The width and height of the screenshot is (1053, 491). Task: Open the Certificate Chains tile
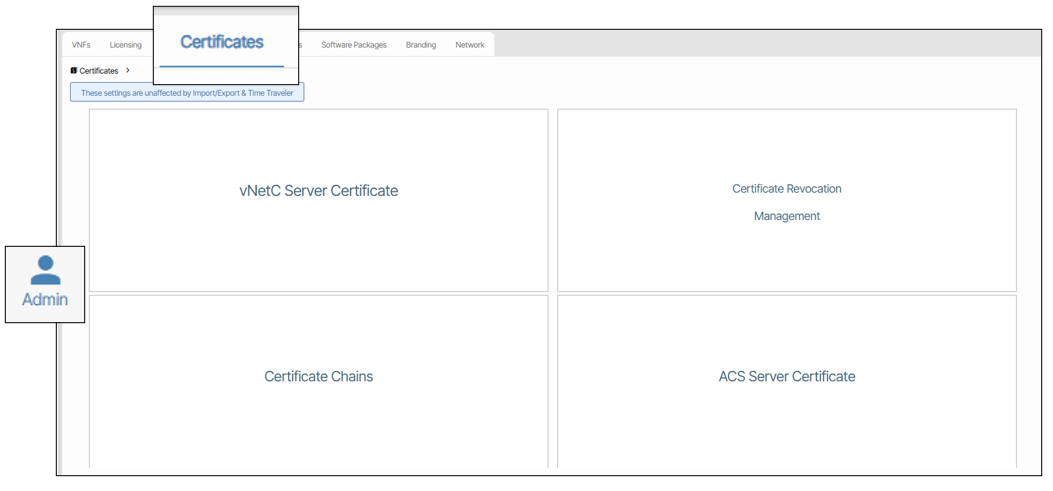(x=318, y=377)
